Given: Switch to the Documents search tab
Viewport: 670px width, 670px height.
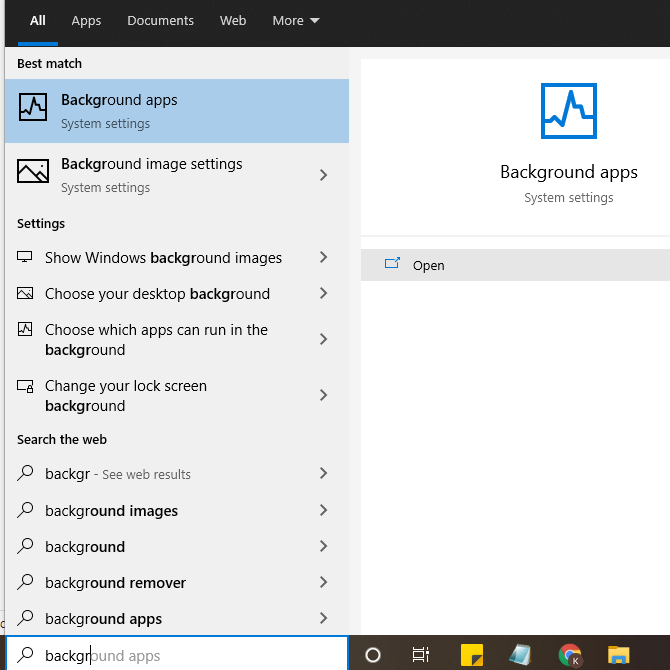Looking at the screenshot, I should pyautogui.click(x=160, y=21).
